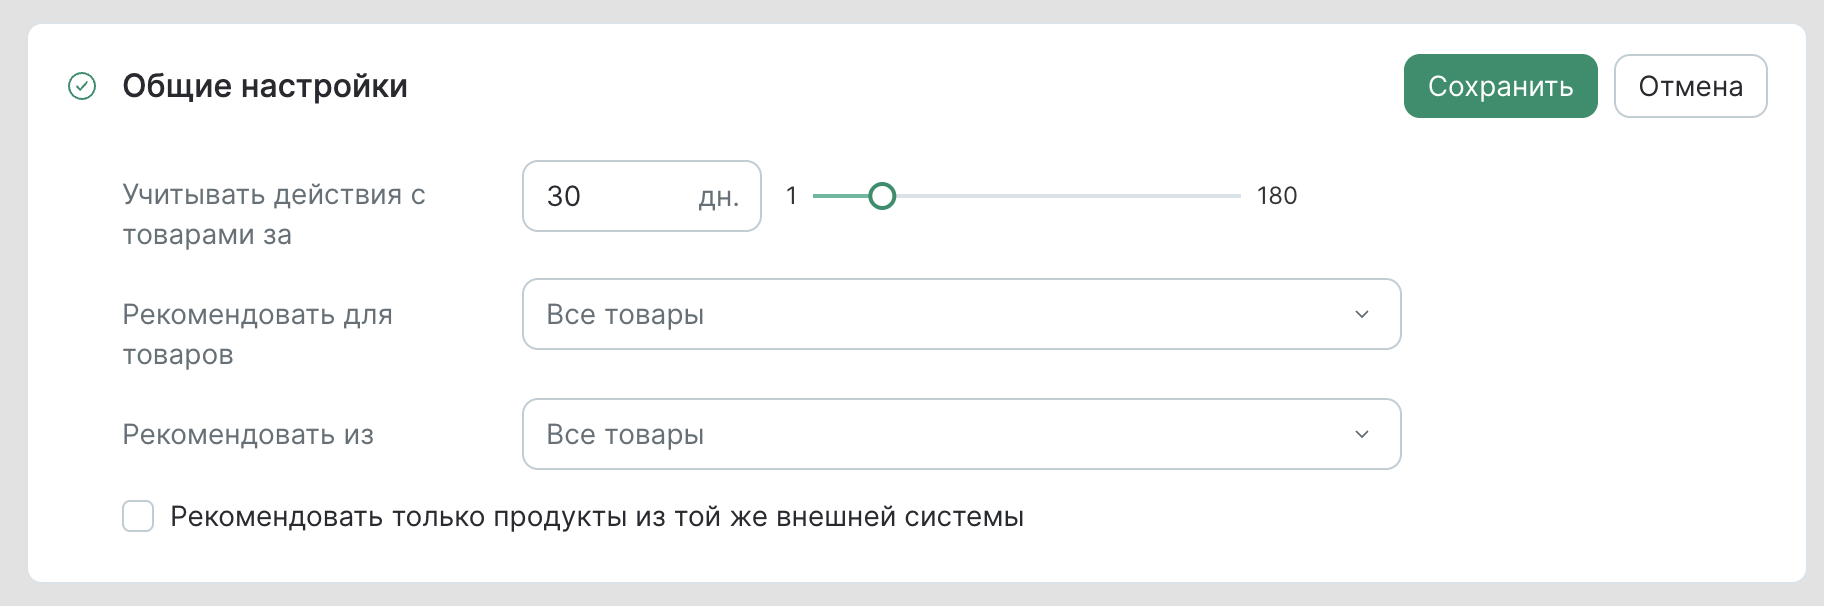The image size is (1824, 606).
Task: Click the Общие настройки section heading
Action: click(x=264, y=86)
